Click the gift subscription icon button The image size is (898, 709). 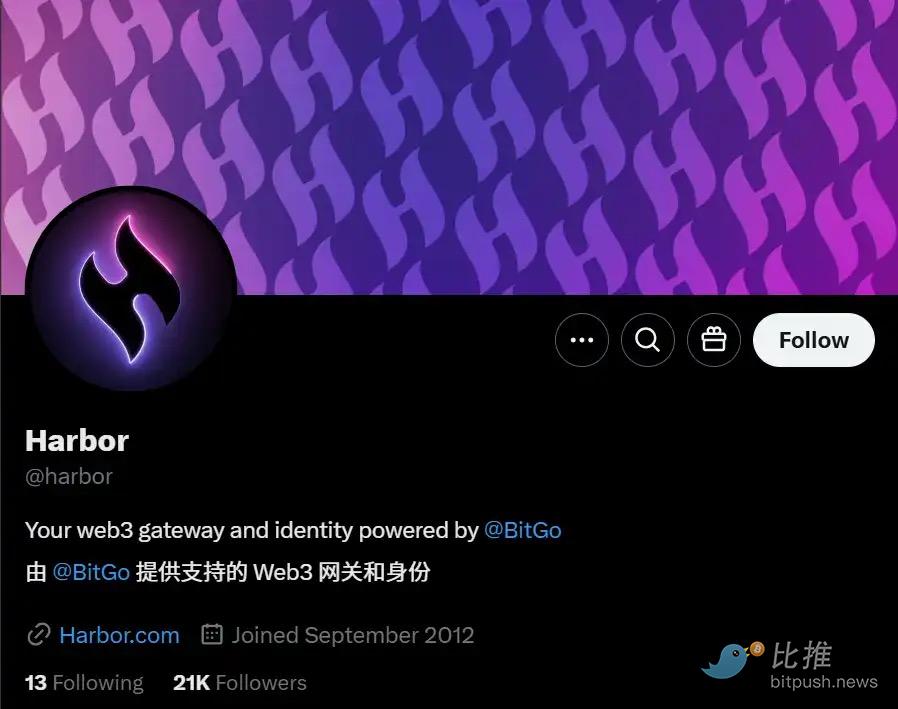(714, 340)
